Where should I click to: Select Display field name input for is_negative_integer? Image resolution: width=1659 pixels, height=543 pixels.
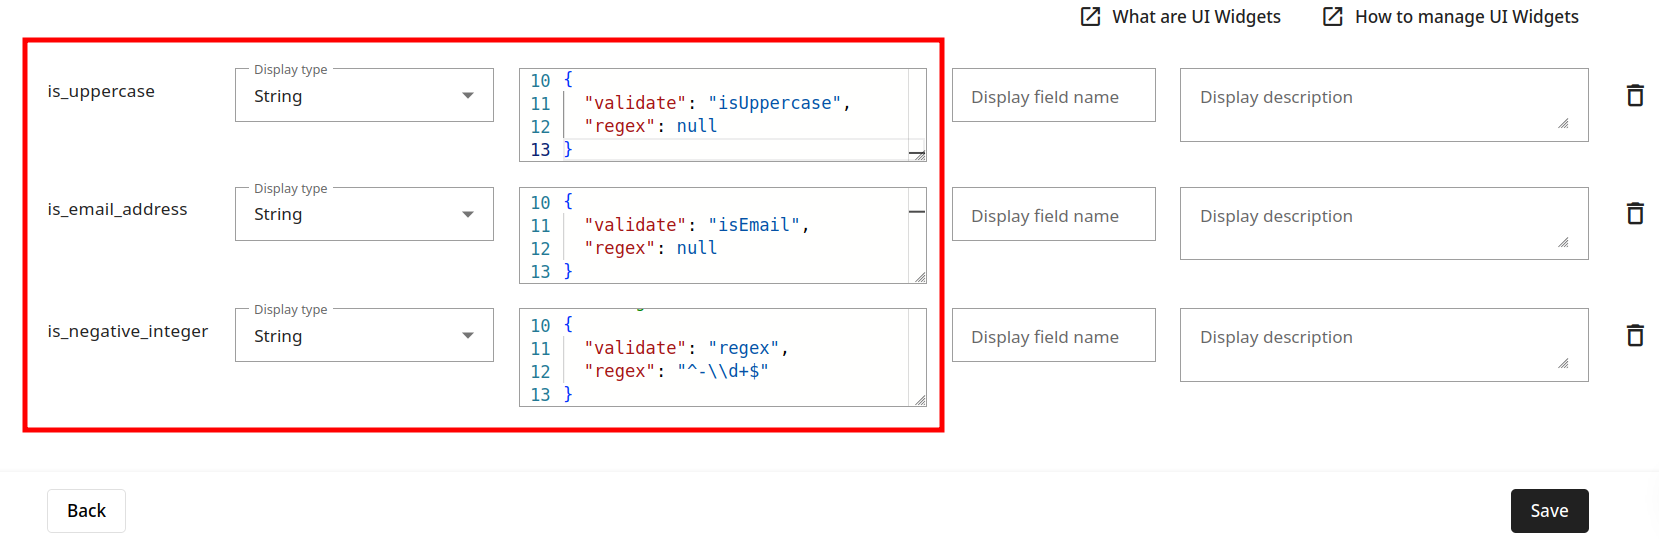(x=1053, y=336)
